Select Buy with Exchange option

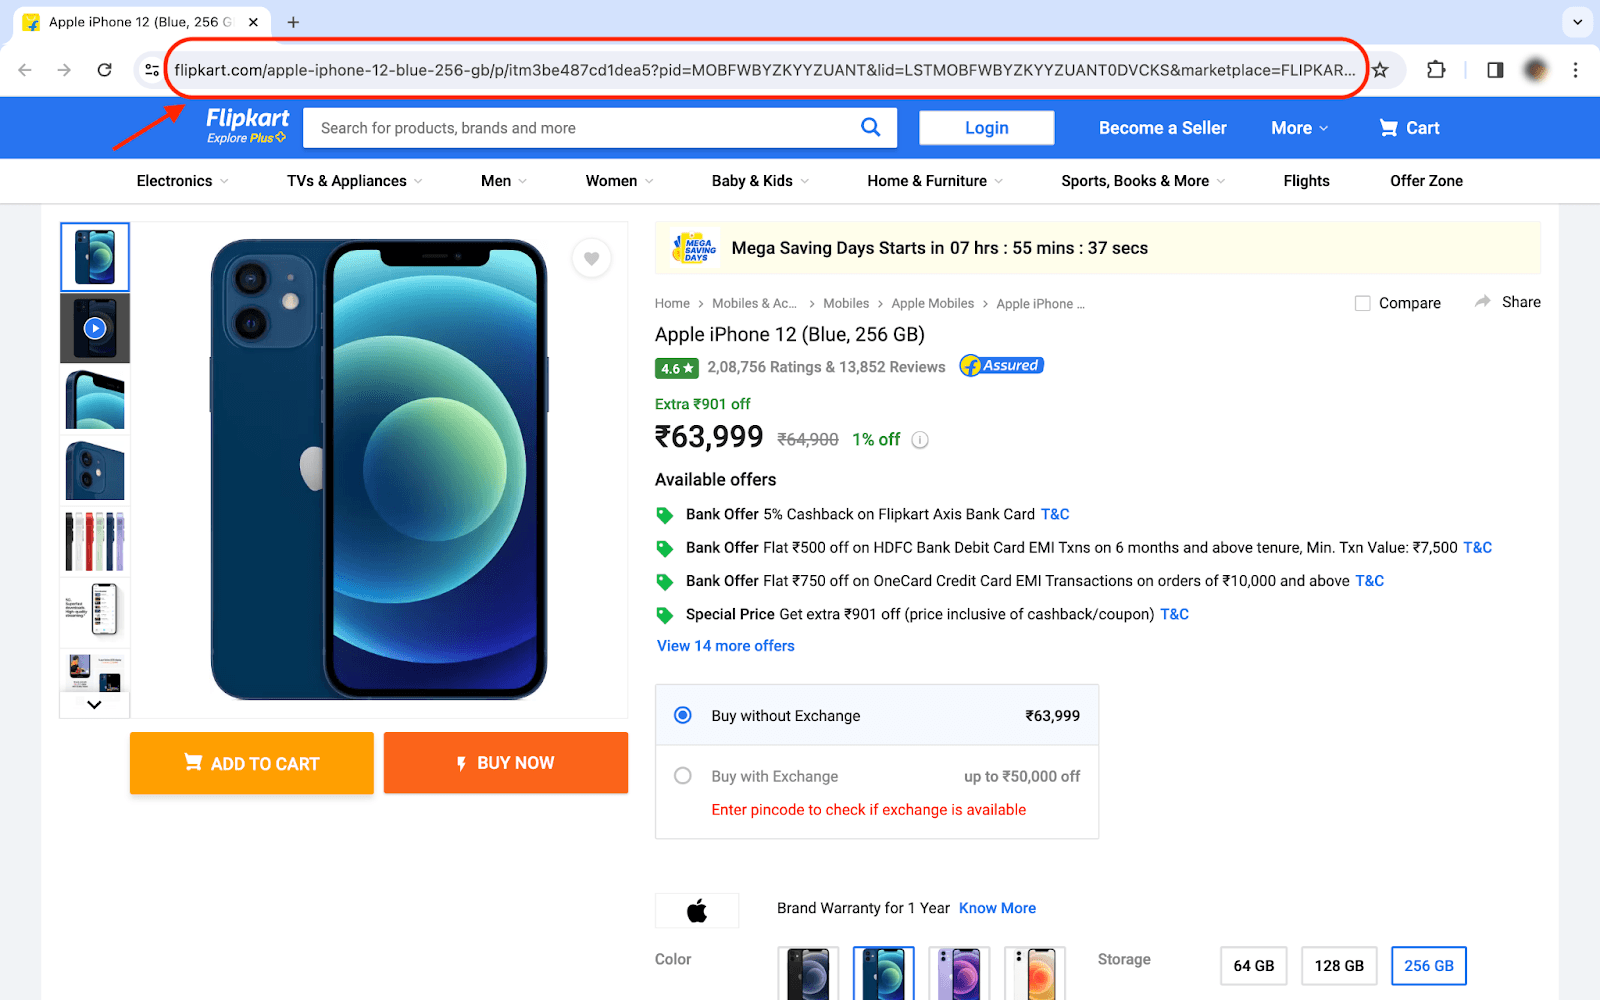pyautogui.click(x=683, y=776)
